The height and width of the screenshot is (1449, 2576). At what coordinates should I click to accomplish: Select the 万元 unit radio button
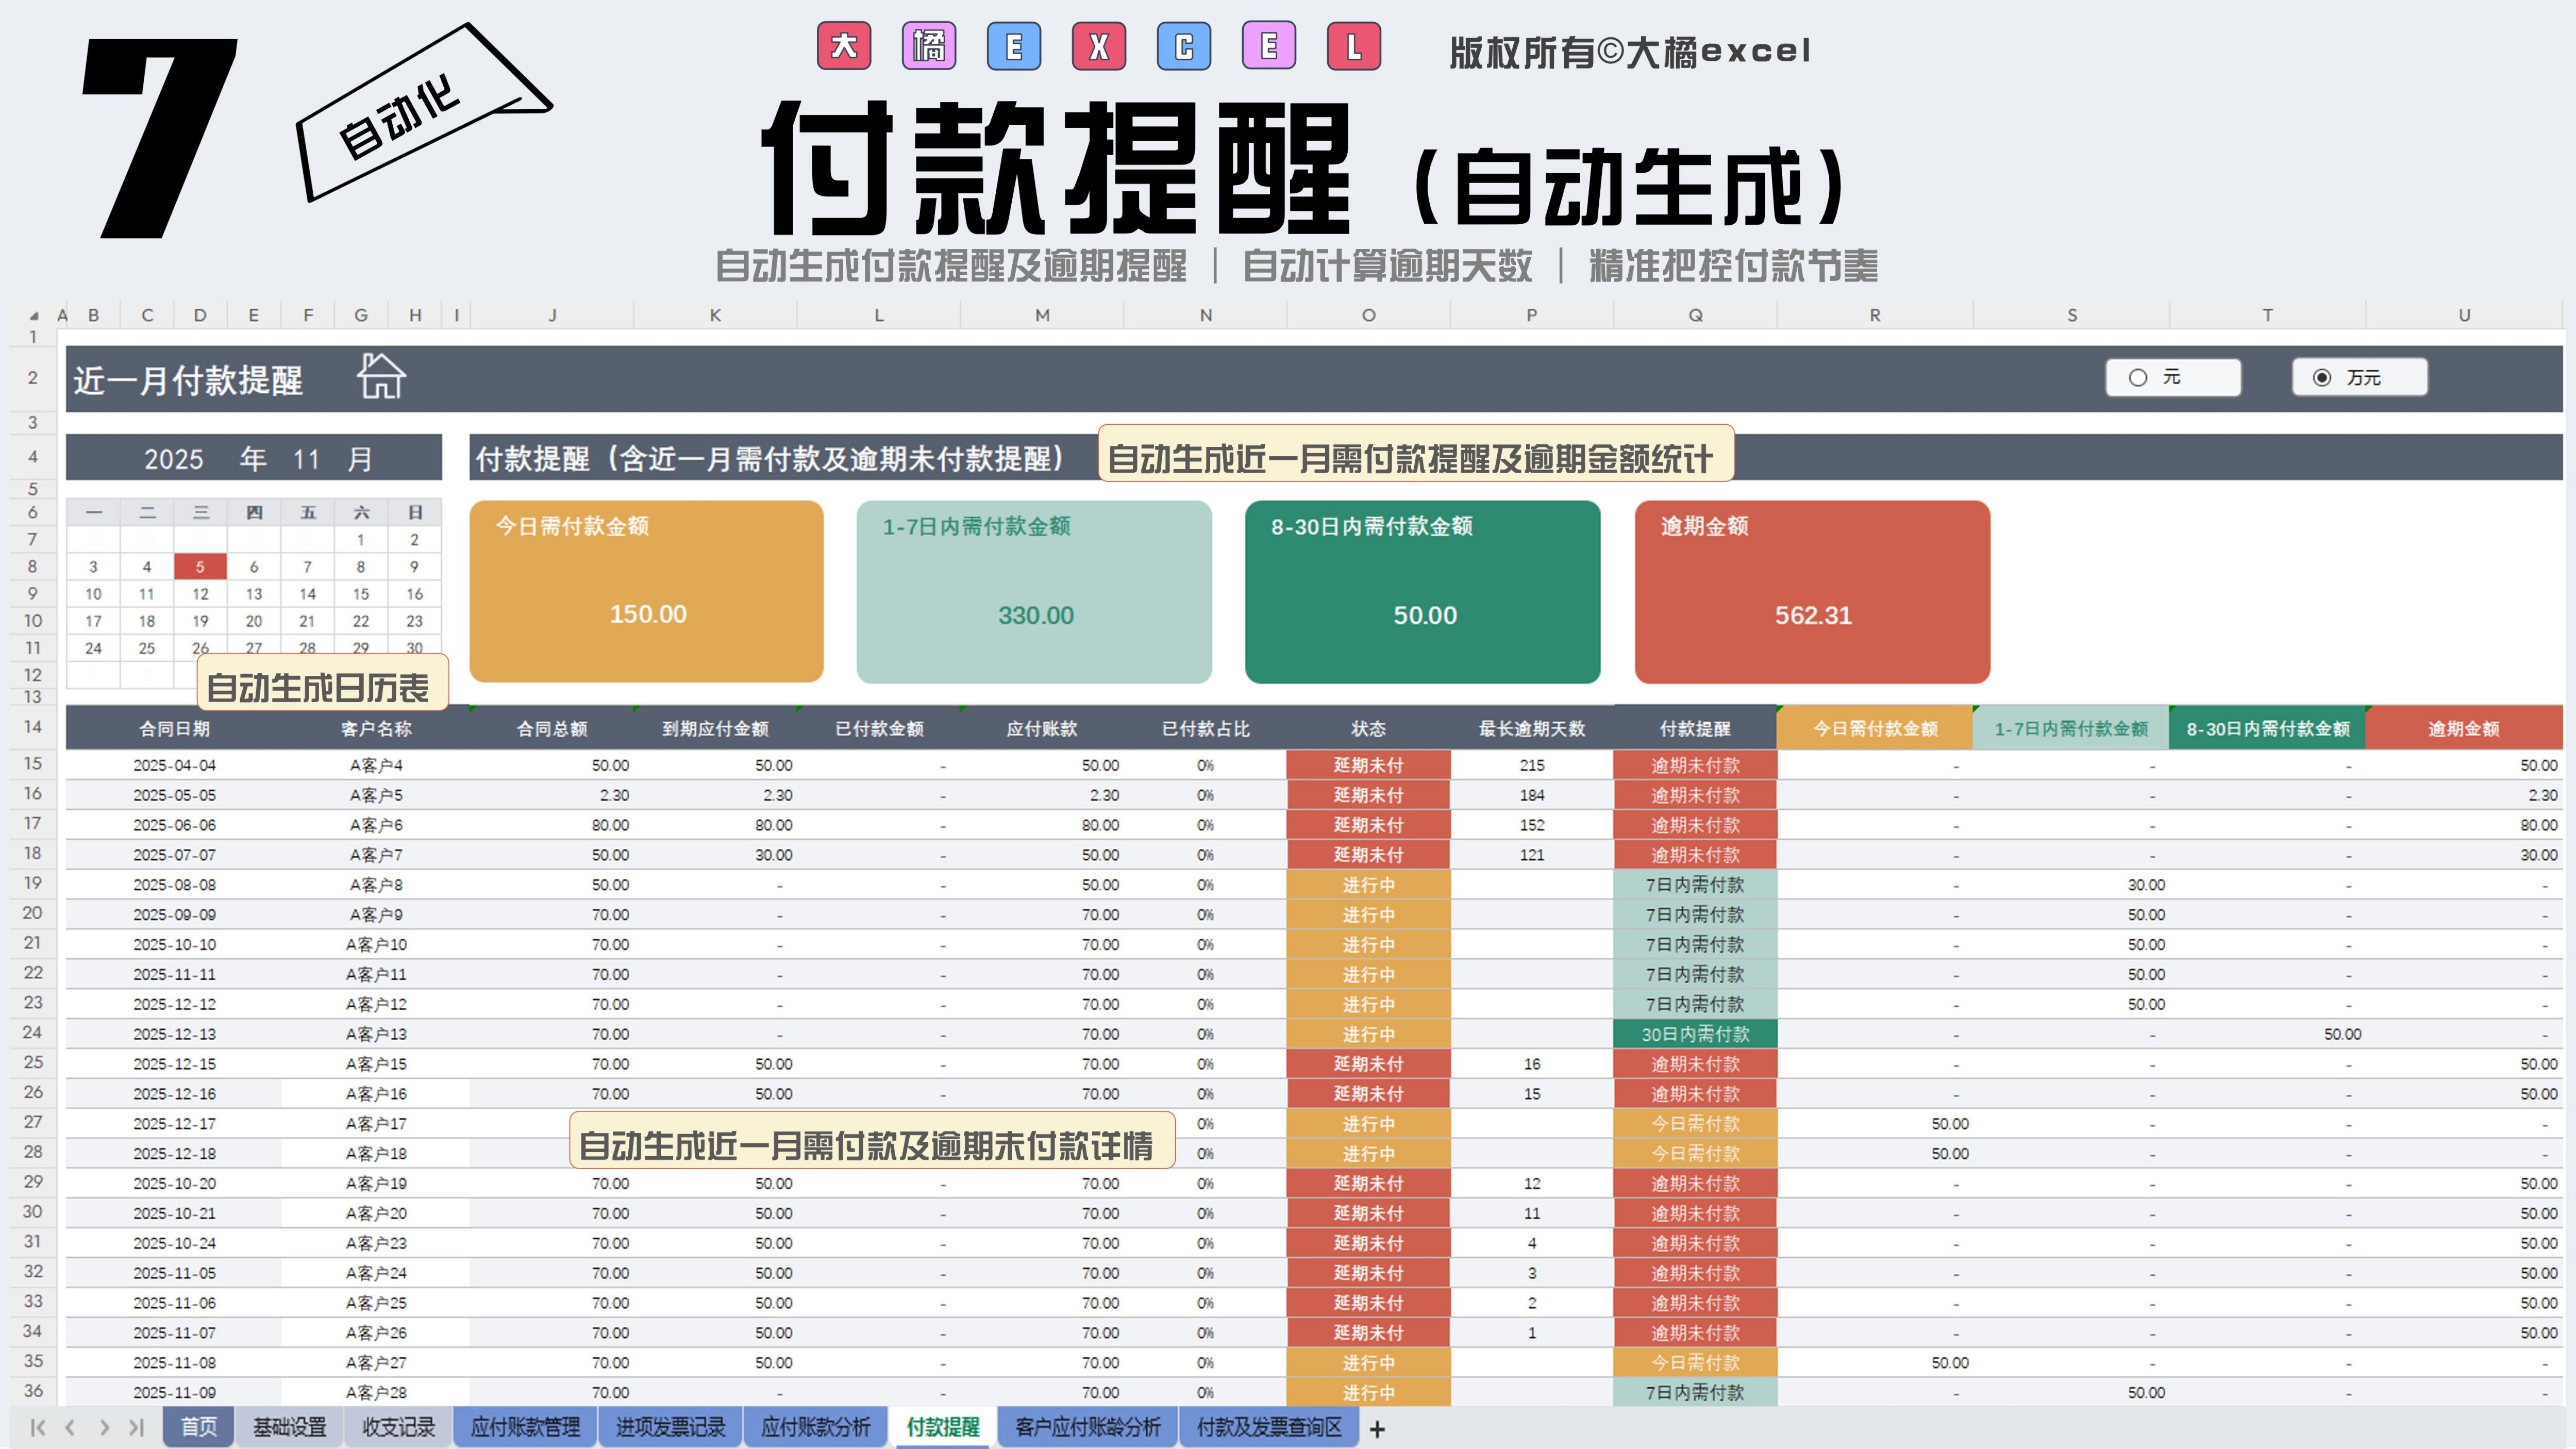click(x=2322, y=378)
